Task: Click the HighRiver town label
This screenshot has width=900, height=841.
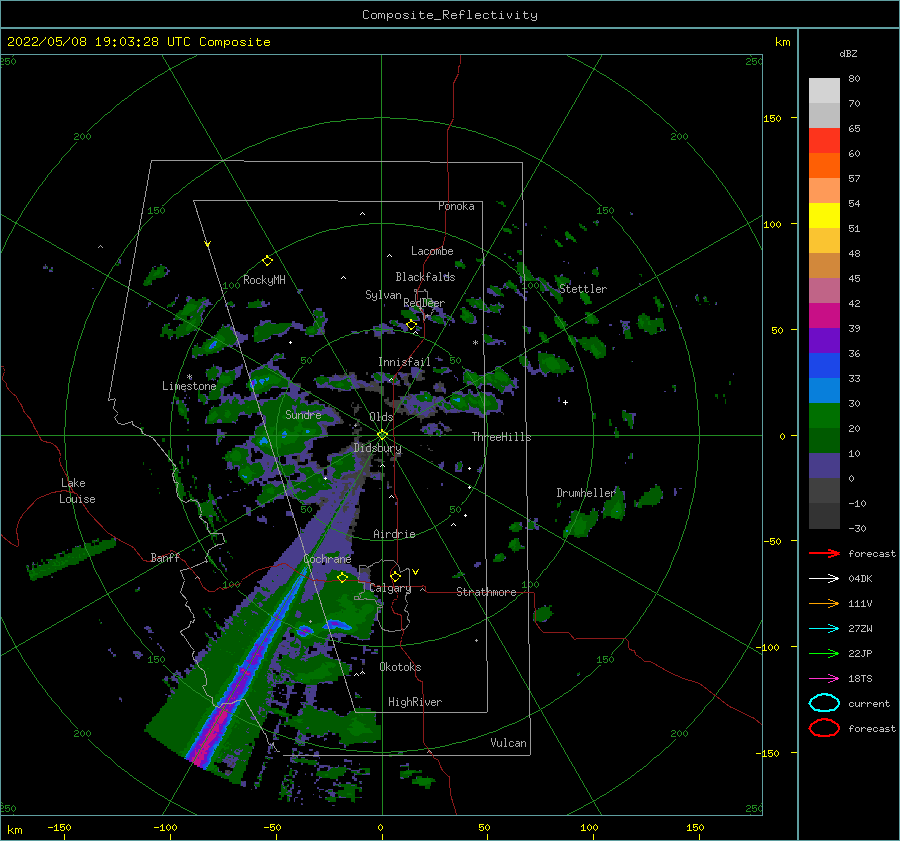Action: point(414,702)
